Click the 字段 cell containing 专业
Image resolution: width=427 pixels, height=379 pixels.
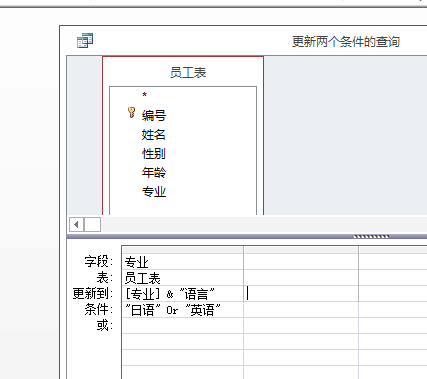tap(183, 262)
